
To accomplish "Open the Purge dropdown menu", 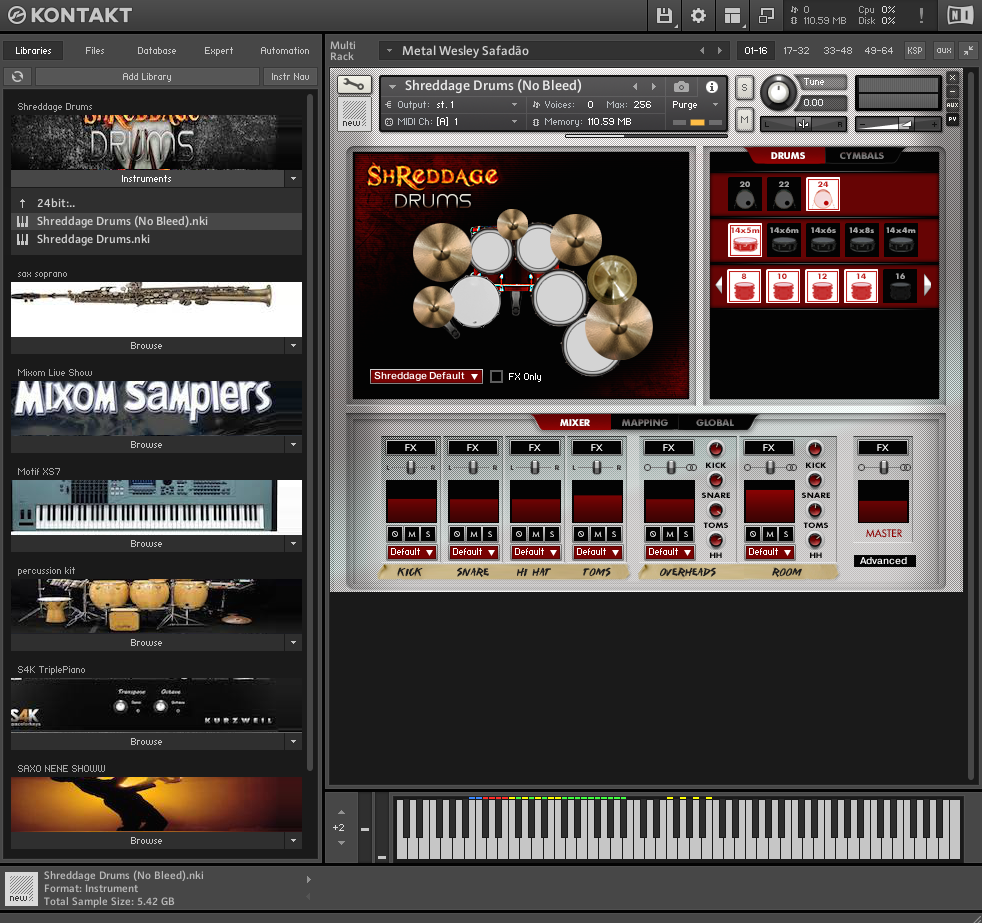I will click(695, 105).
